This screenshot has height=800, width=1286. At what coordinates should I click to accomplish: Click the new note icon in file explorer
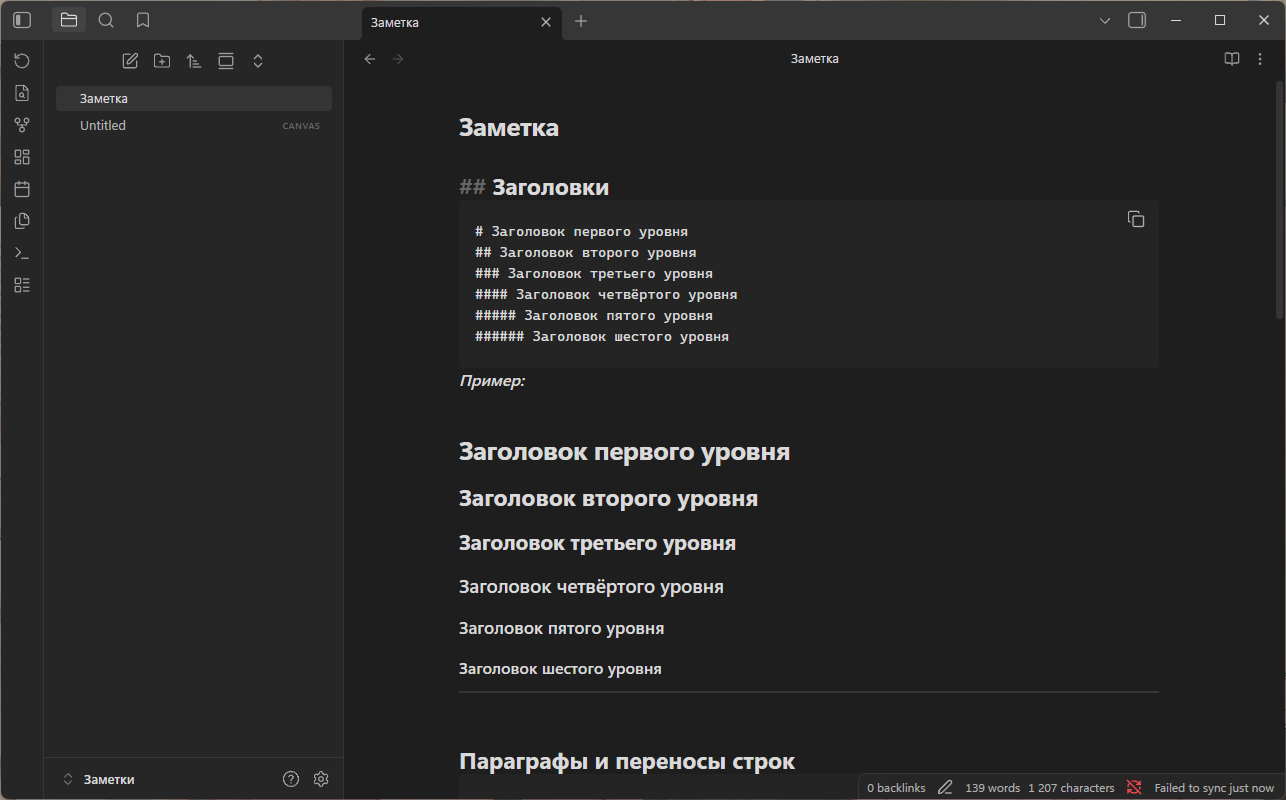[x=130, y=61]
